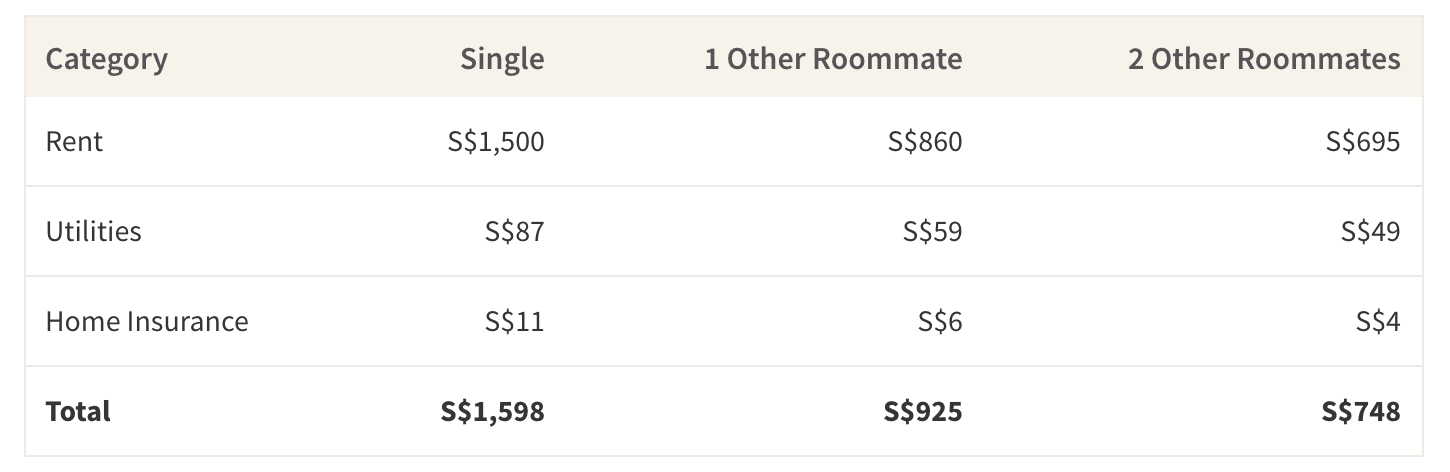
Task: Click the Home Insurance row label
Action: [147, 321]
